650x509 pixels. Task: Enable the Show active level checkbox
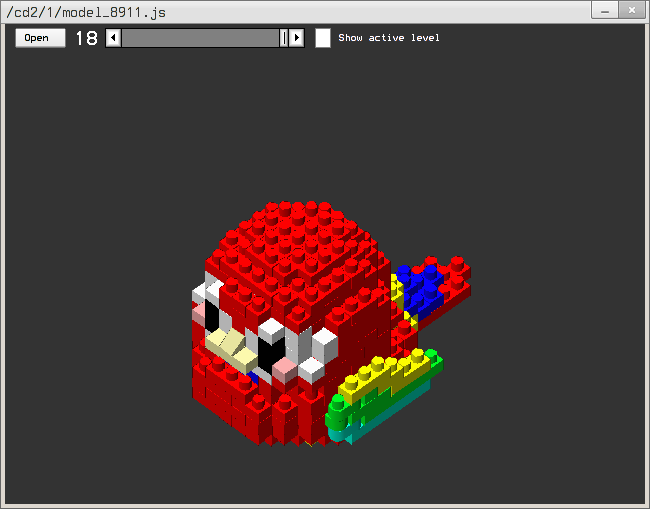[323, 38]
